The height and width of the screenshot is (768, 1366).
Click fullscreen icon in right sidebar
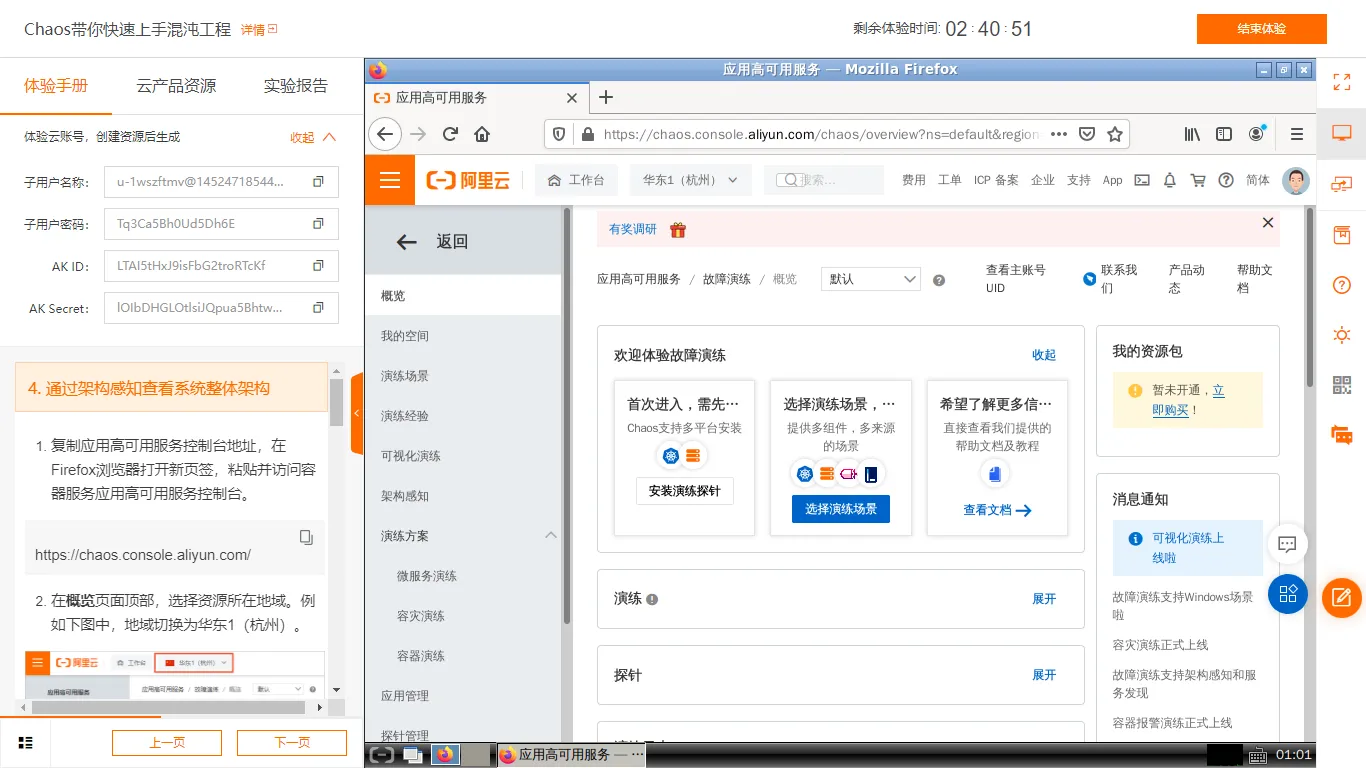tap(1342, 82)
